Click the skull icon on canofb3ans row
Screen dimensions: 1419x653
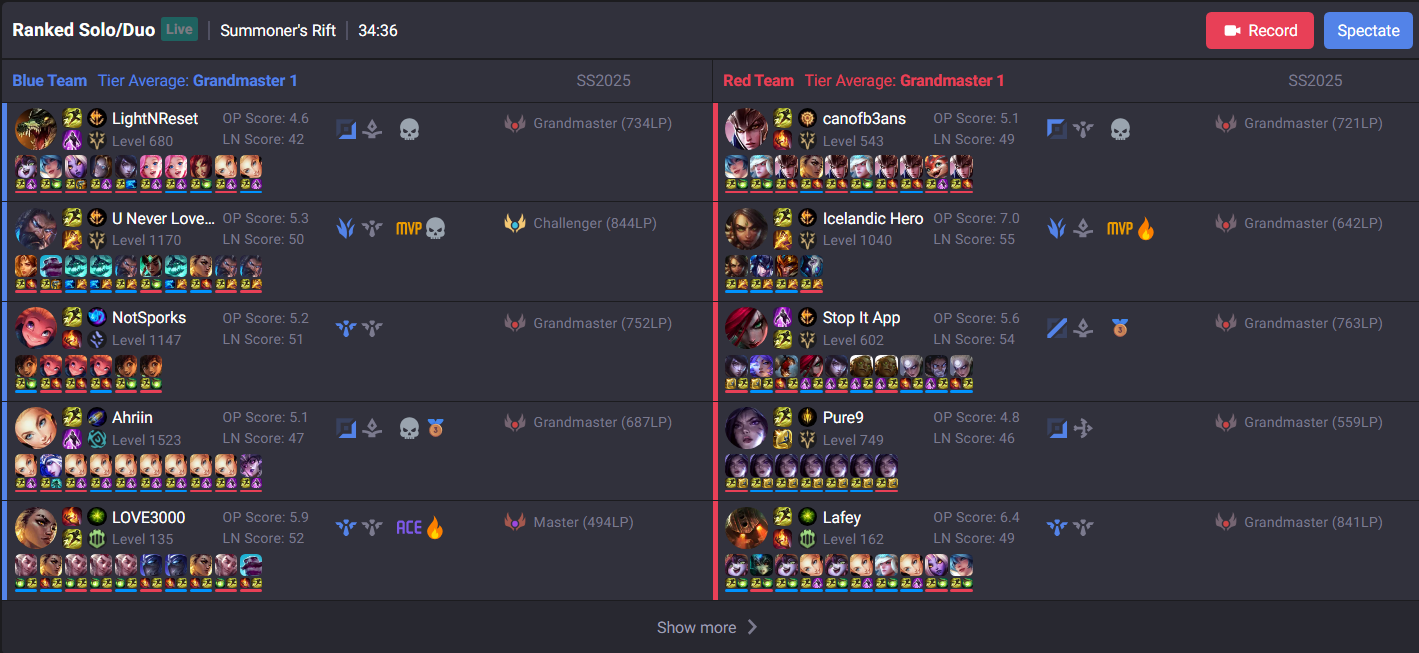click(x=1120, y=129)
